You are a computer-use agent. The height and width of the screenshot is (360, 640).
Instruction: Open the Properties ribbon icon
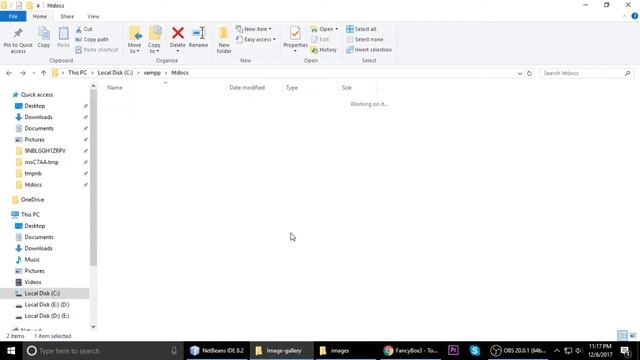click(295, 33)
